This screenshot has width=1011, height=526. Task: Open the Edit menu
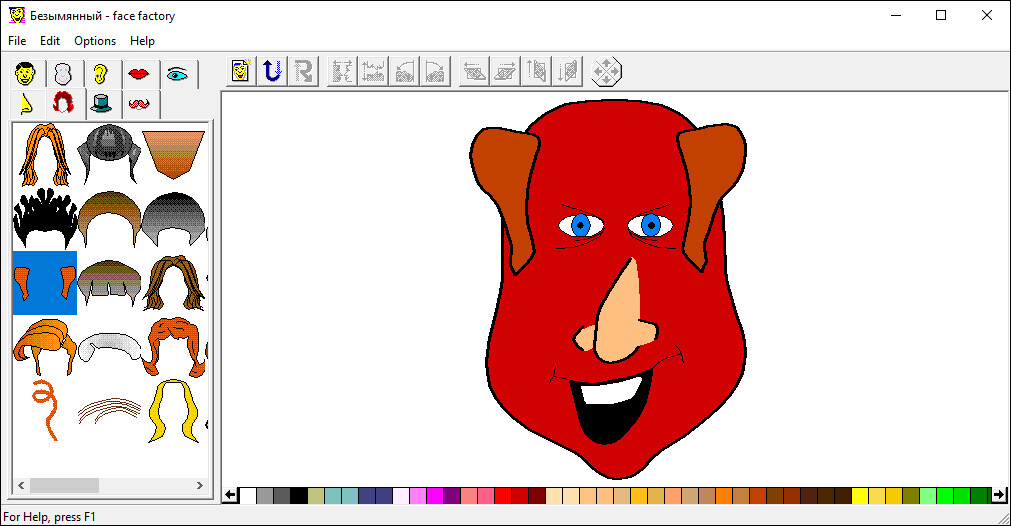coord(50,41)
